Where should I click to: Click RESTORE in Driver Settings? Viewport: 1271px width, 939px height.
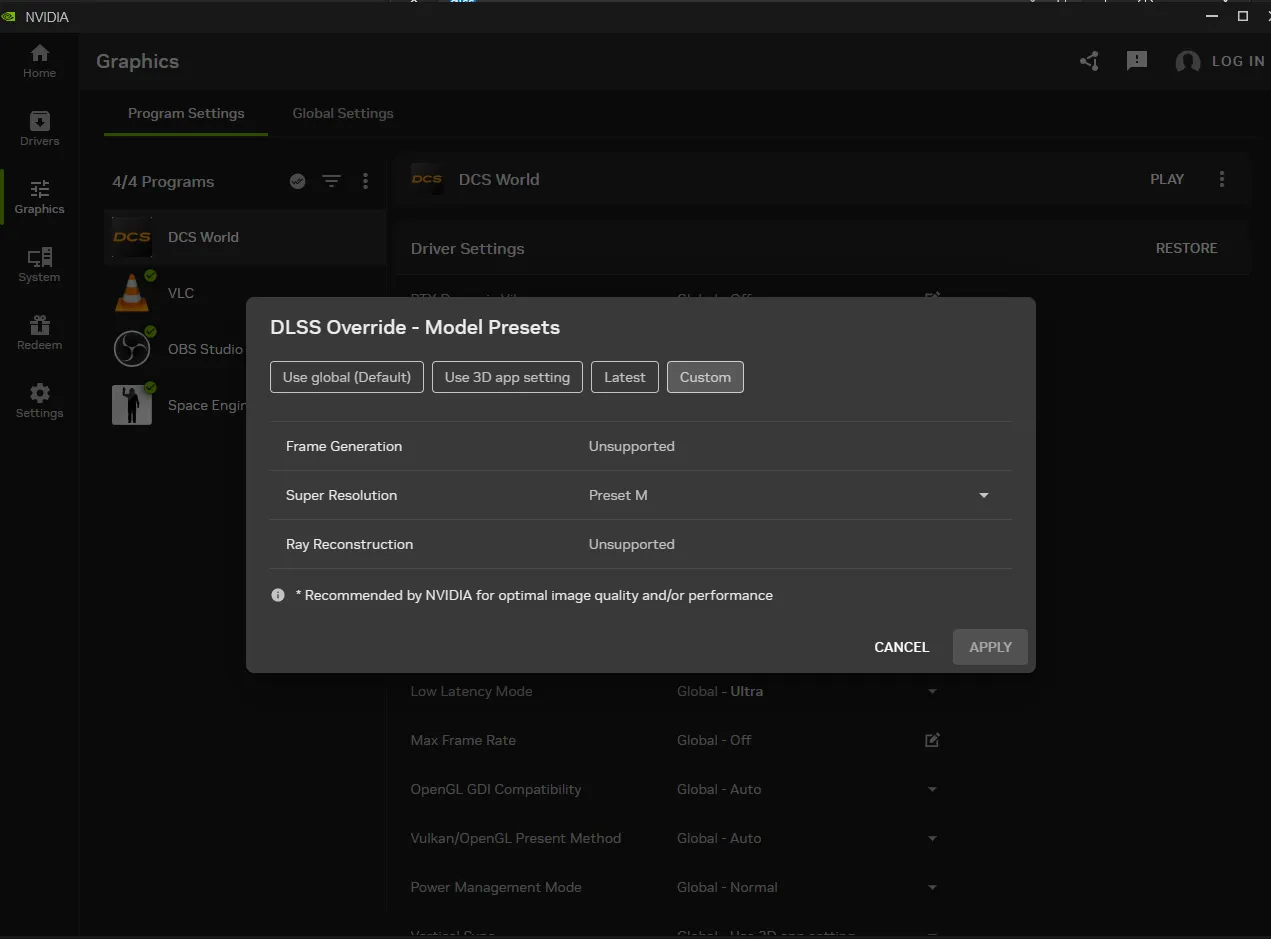click(x=1187, y=248)
